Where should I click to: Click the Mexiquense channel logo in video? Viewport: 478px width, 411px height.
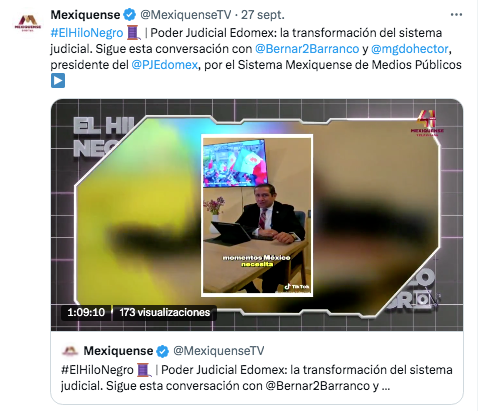(427, 123)
